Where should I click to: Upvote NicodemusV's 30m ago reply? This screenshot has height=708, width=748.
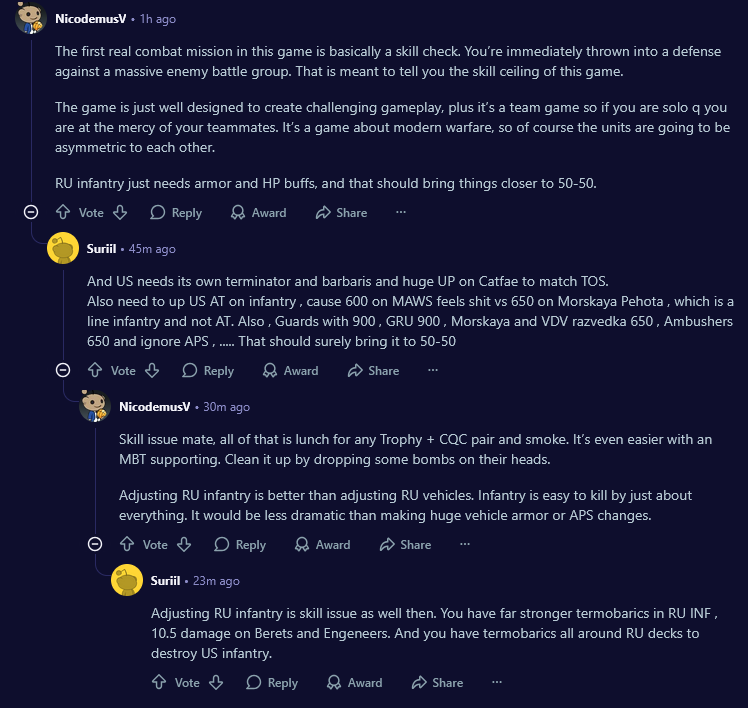(x=127, y=544)
